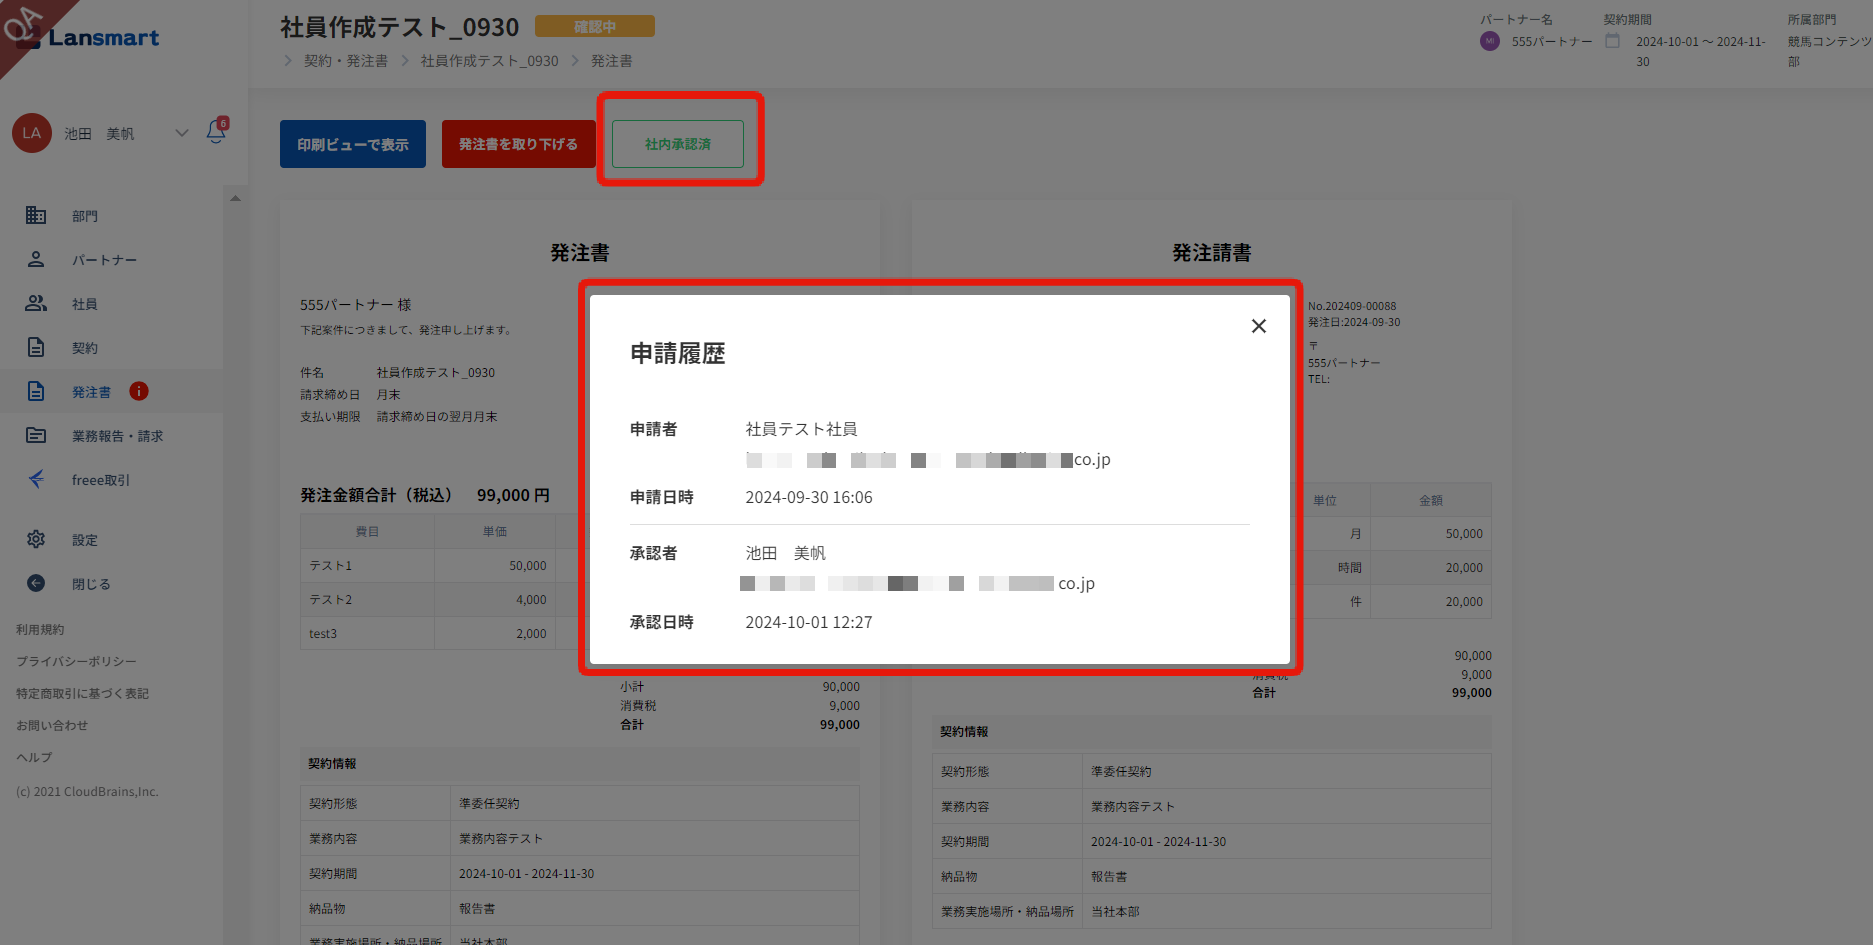Click the partner avatar beside 555パートナー
This screenshot has height=945, width=1873.
[x=1490, y=41]
